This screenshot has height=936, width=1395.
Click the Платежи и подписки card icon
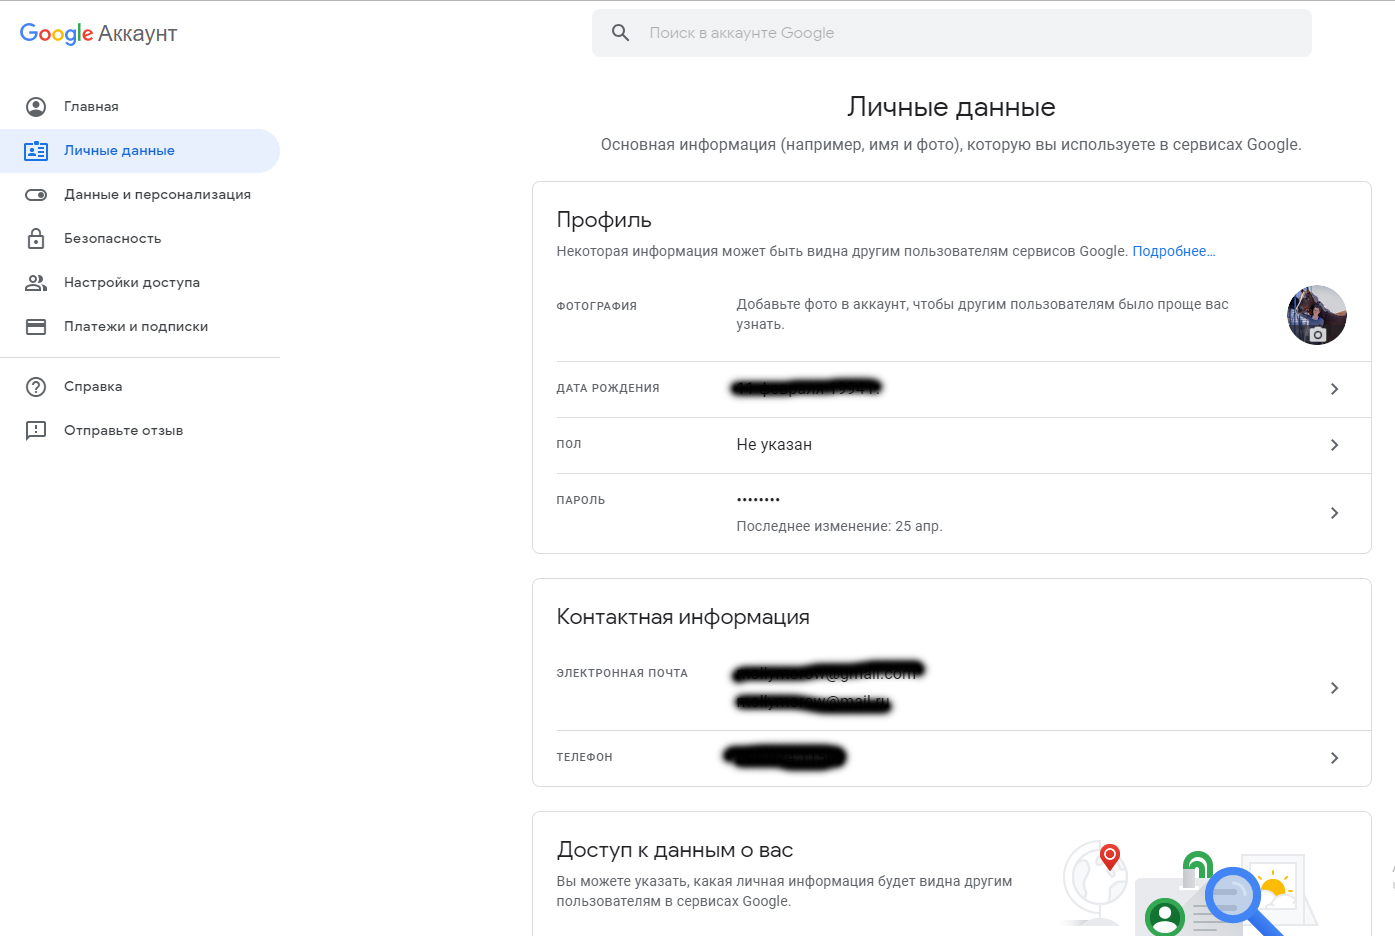[36, 327]
